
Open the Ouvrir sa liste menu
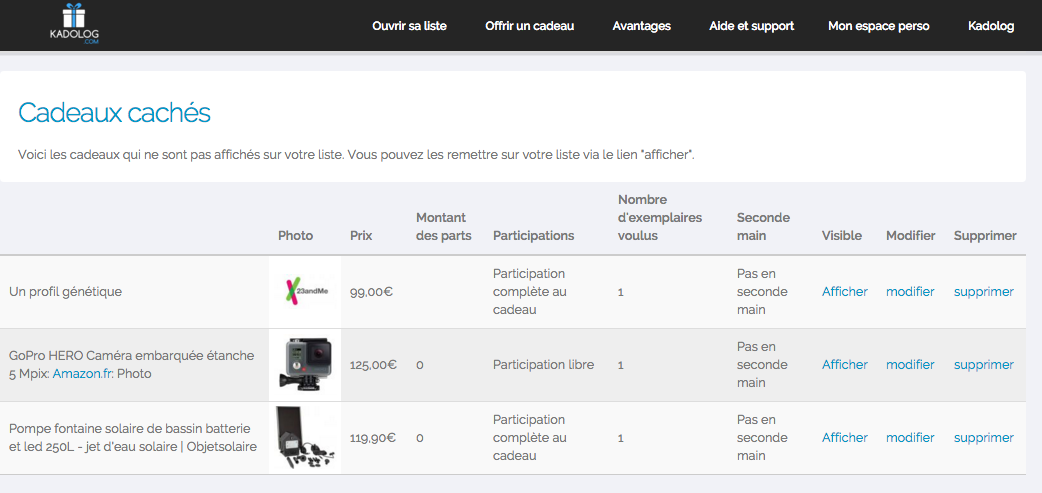pos(409,27)
